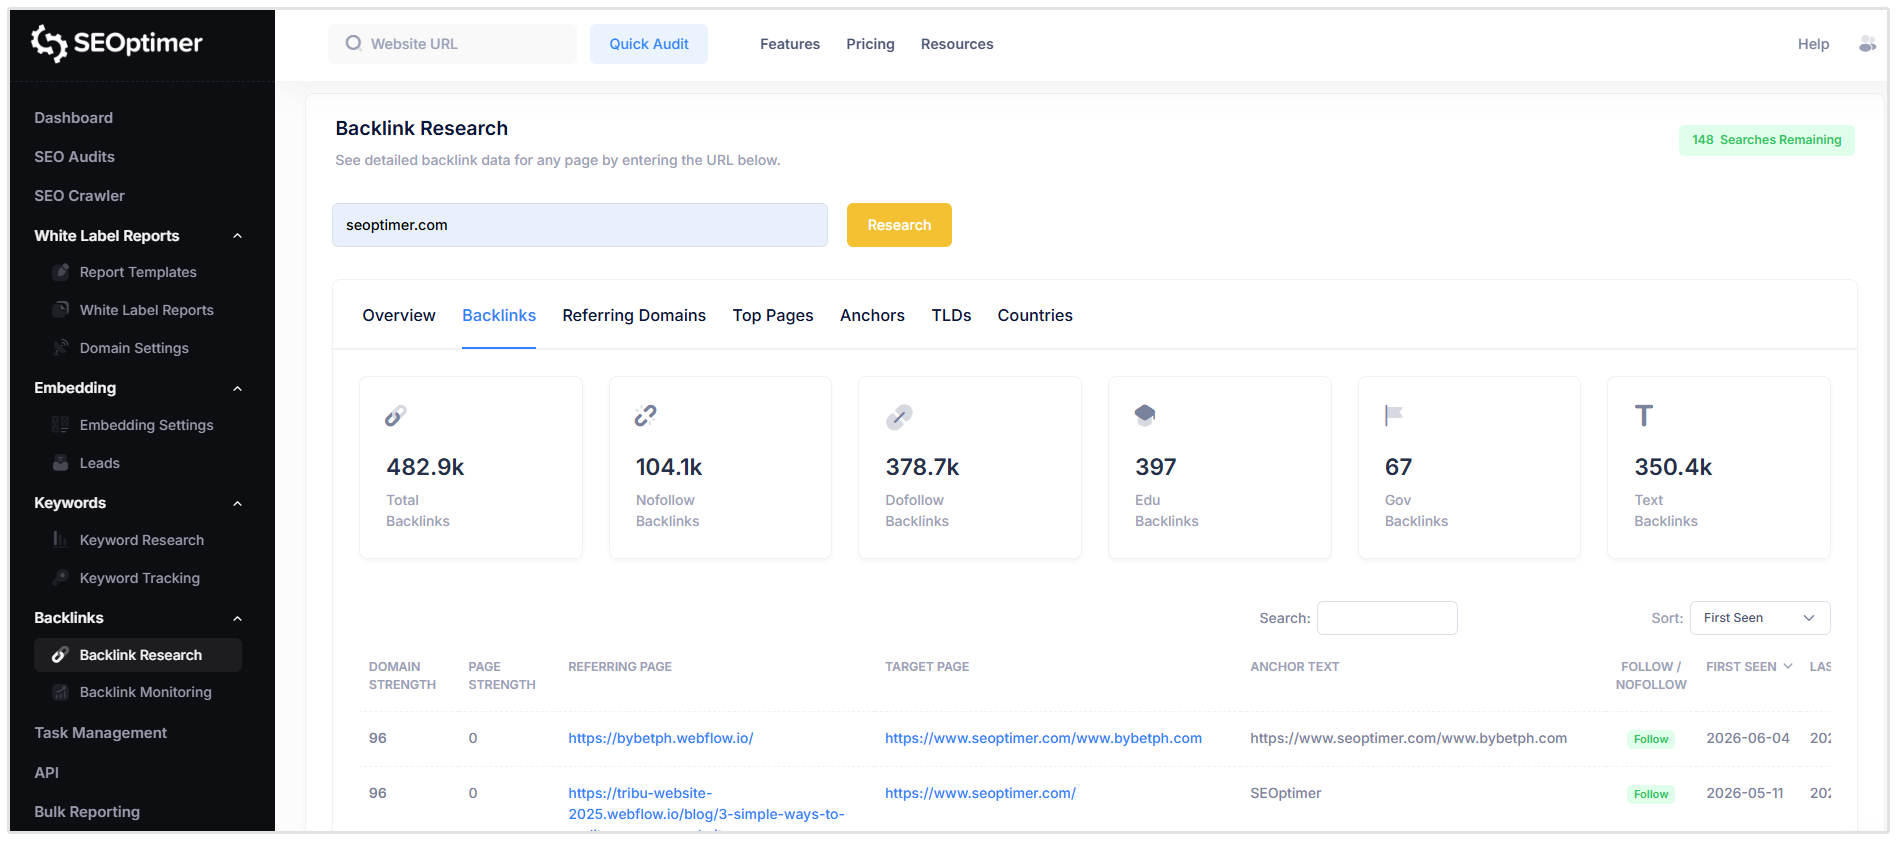Click the Backlink Monitoring sidebar icon

[61, 692]
